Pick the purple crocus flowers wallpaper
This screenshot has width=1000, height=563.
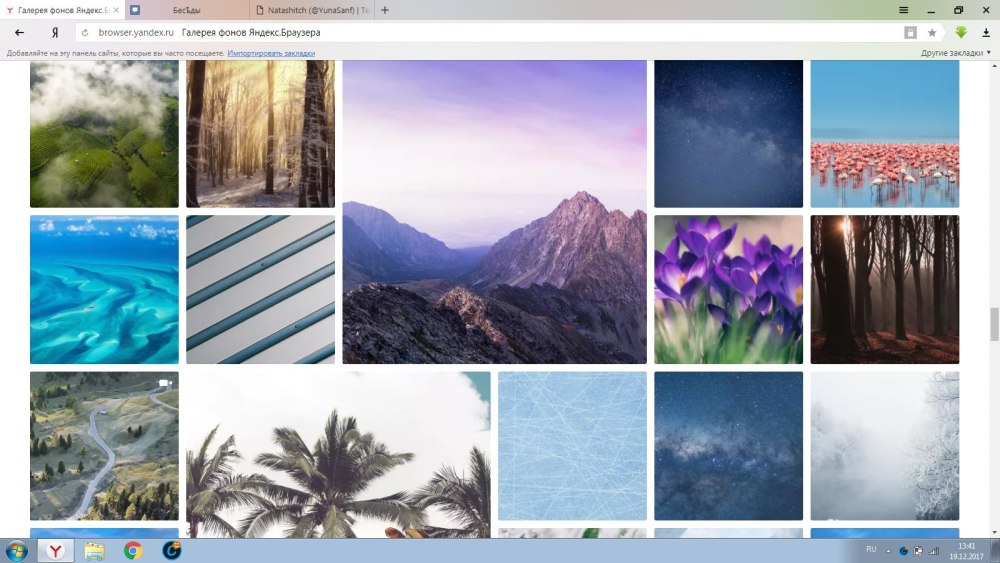pos(728,289)
